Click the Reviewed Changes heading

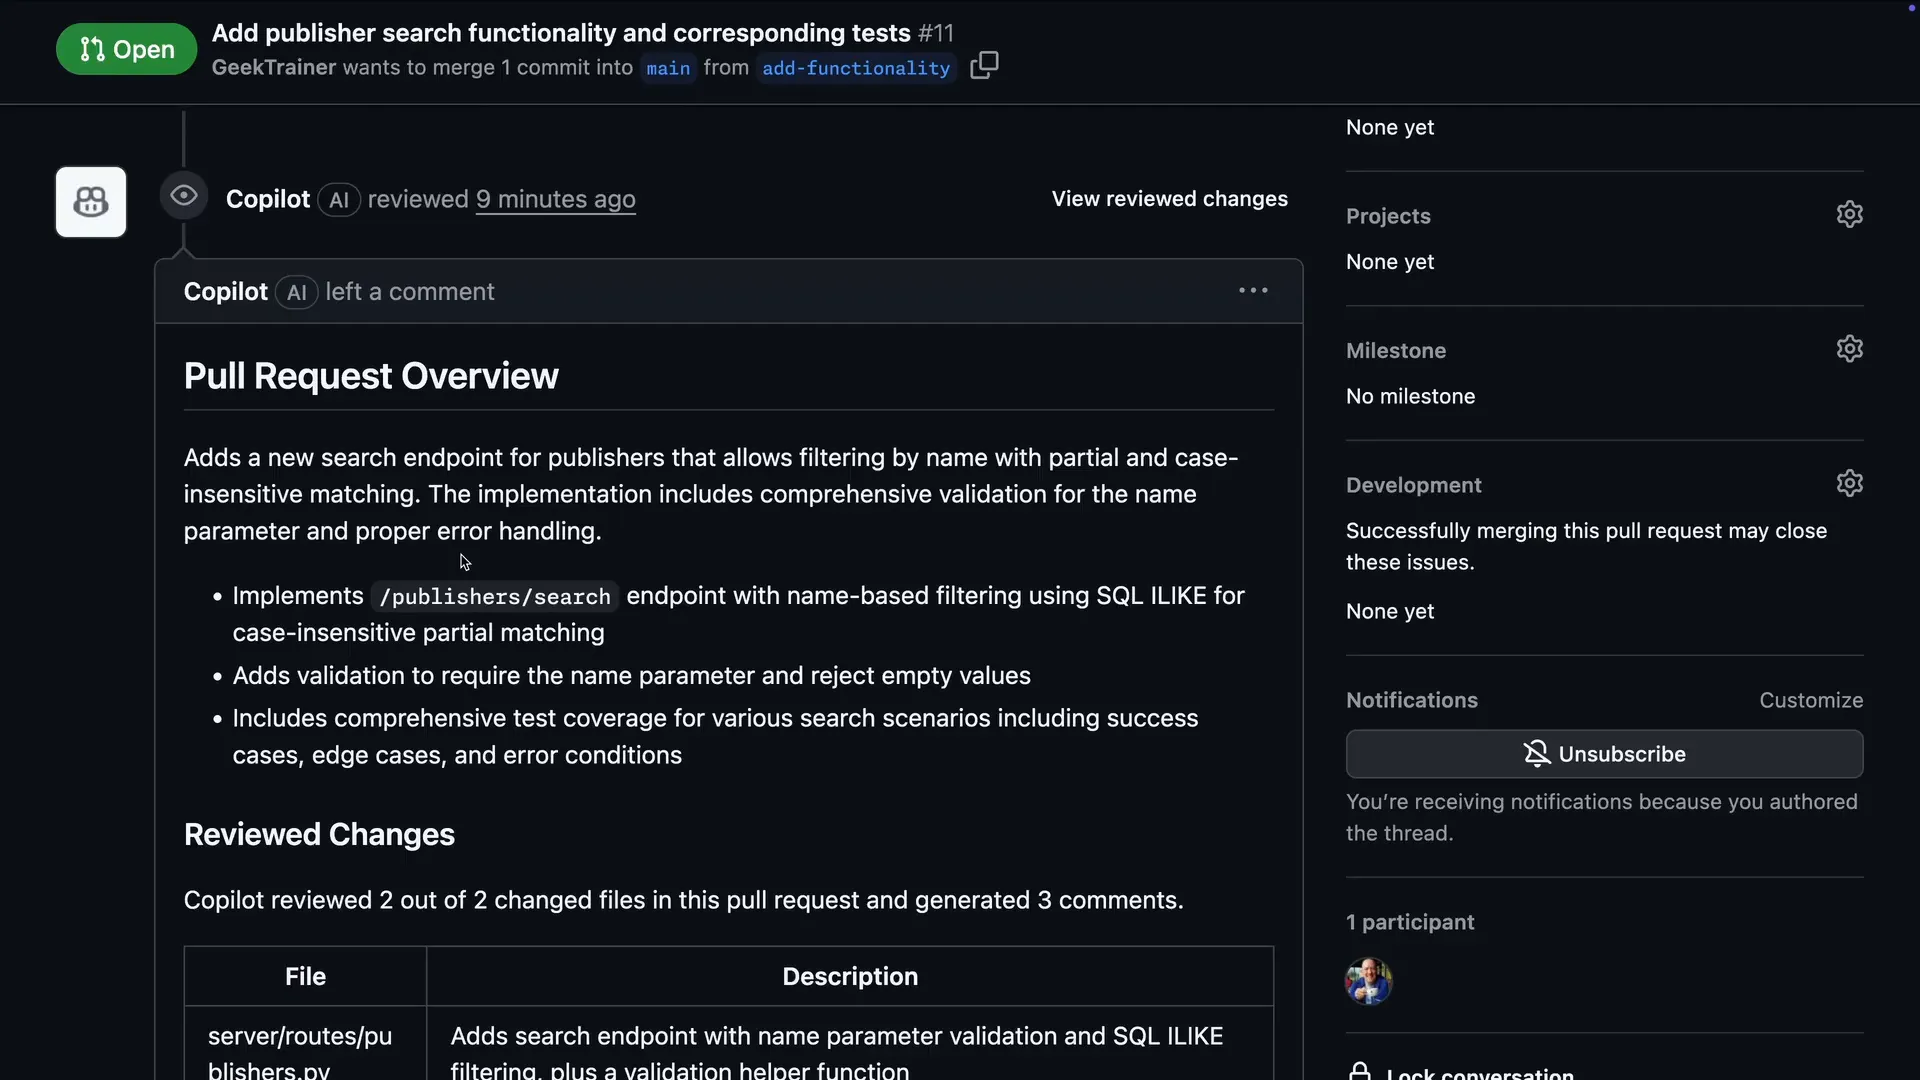(x=319, y=834)
